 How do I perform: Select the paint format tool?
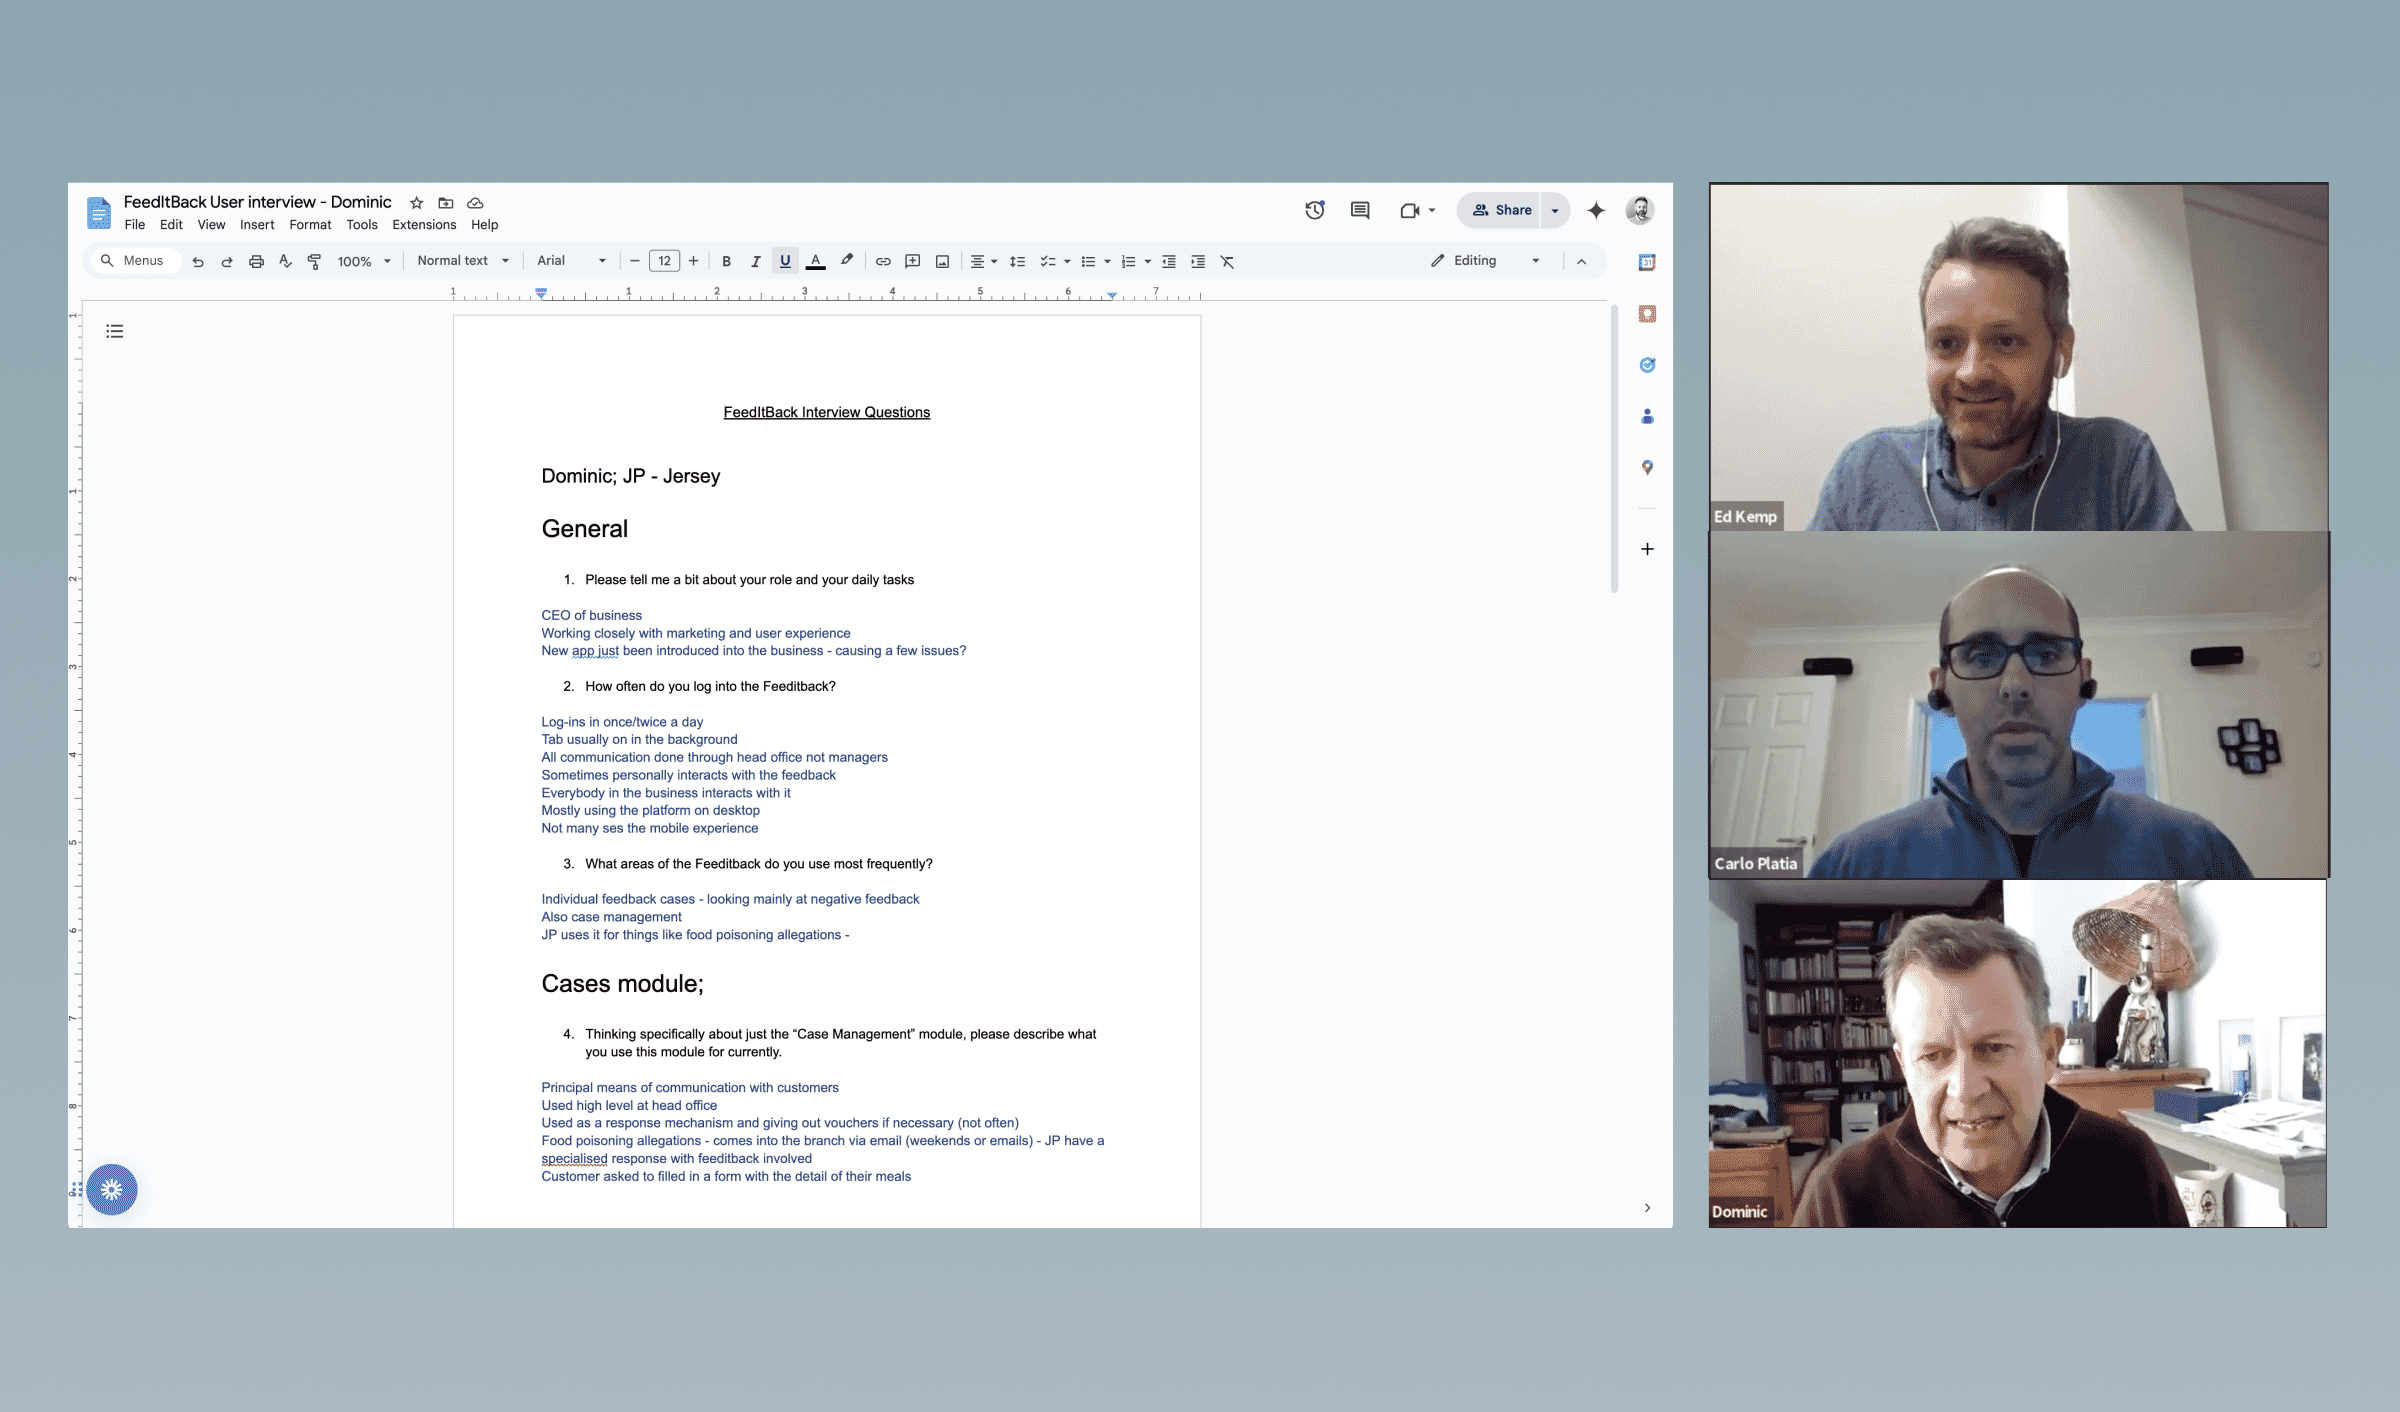pos(313,261)
